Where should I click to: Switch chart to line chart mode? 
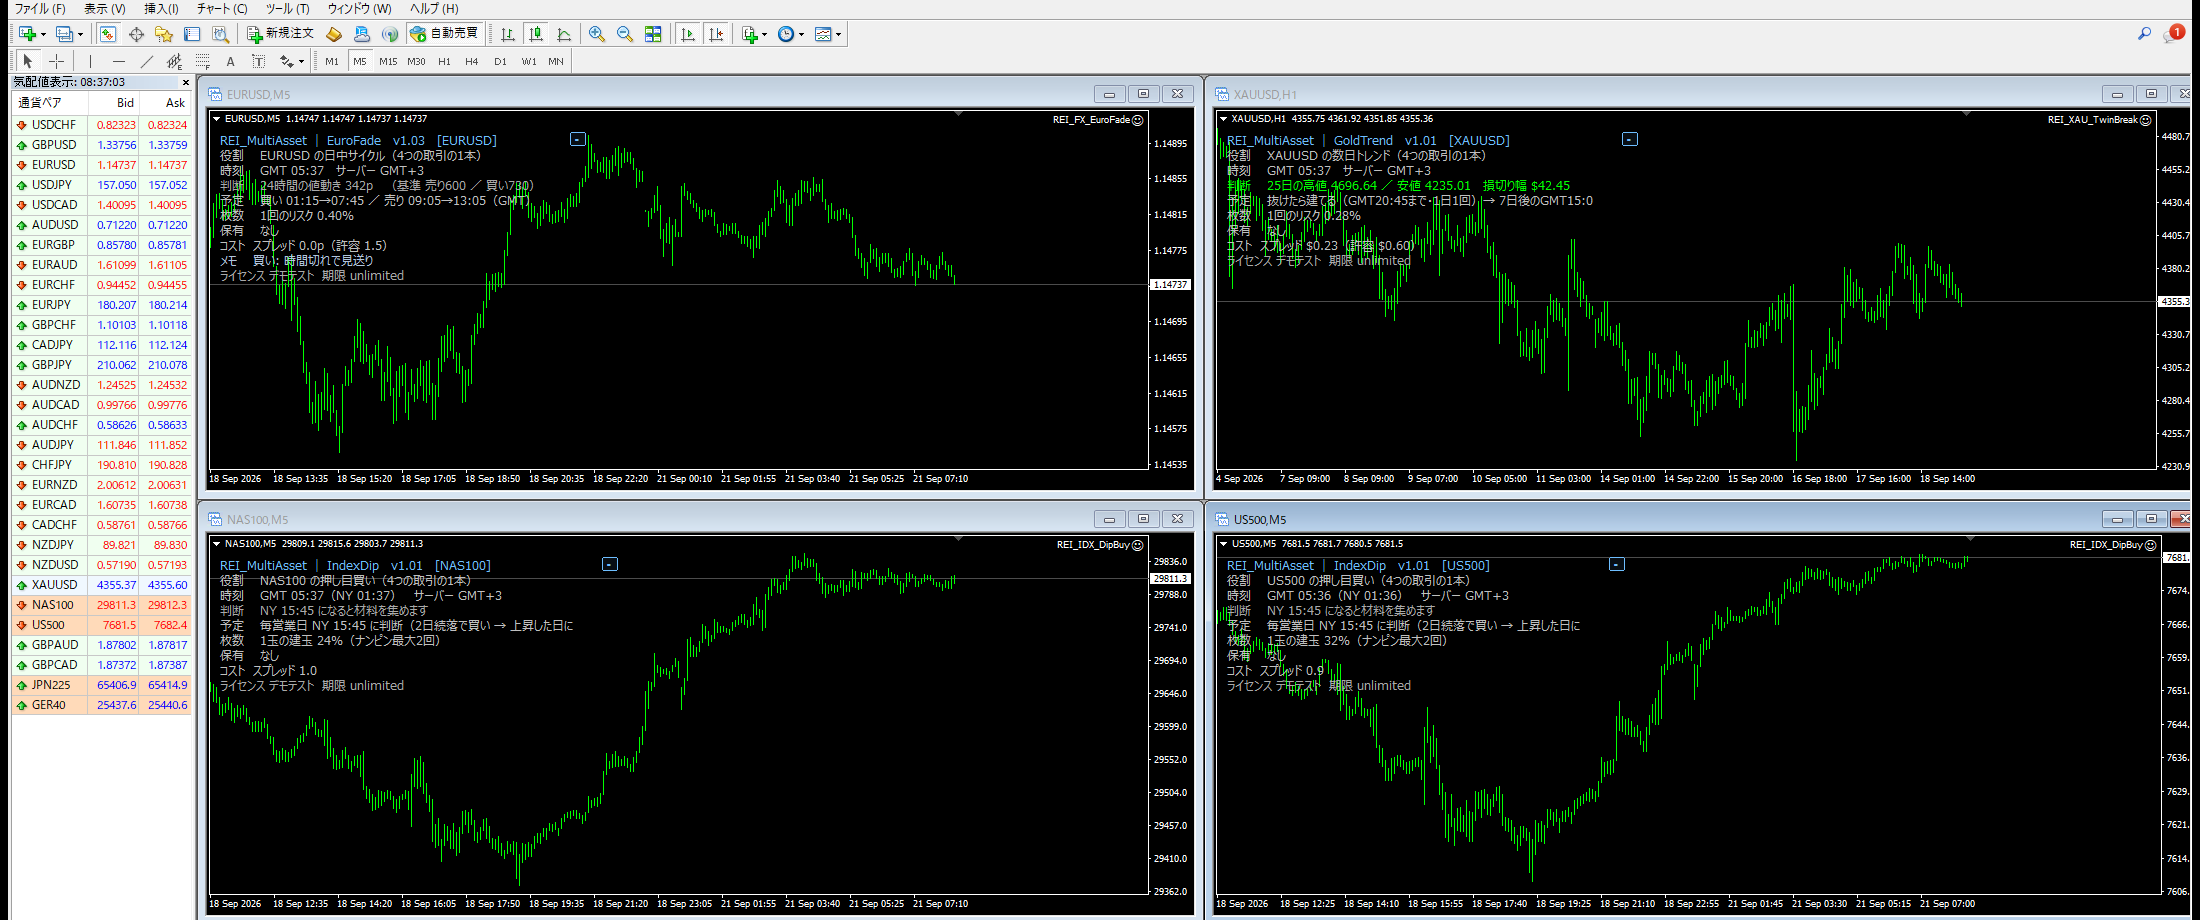tap(564, 34)
